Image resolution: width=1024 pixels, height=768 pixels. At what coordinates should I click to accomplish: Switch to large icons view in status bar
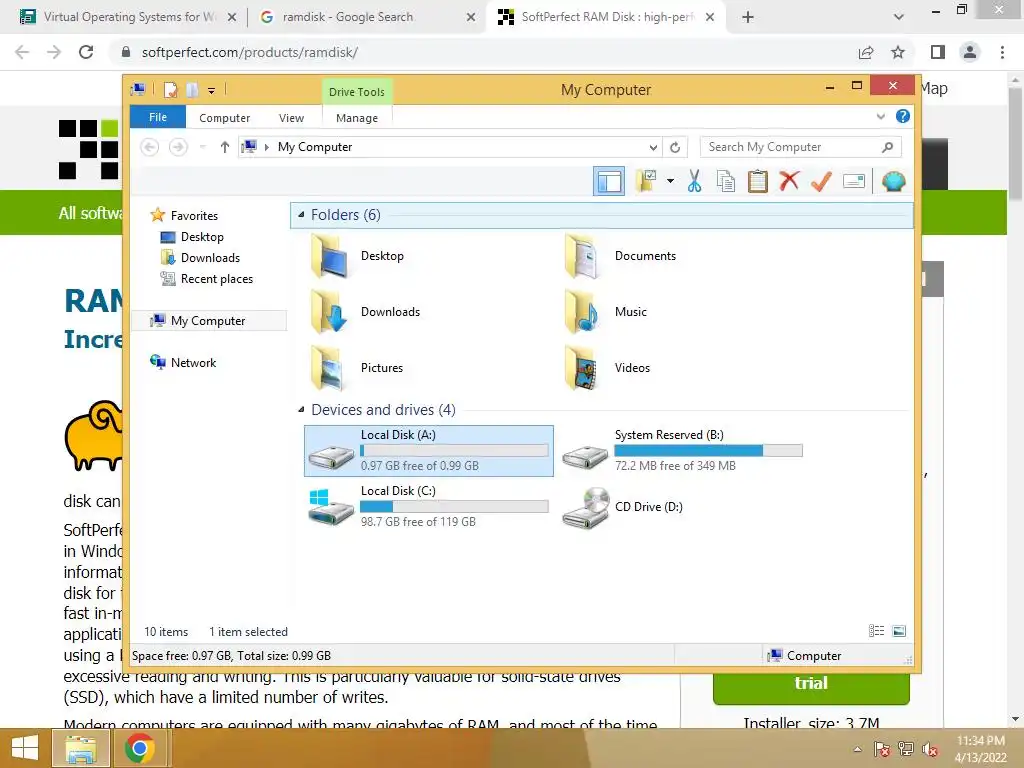click(x=899, y=631)
